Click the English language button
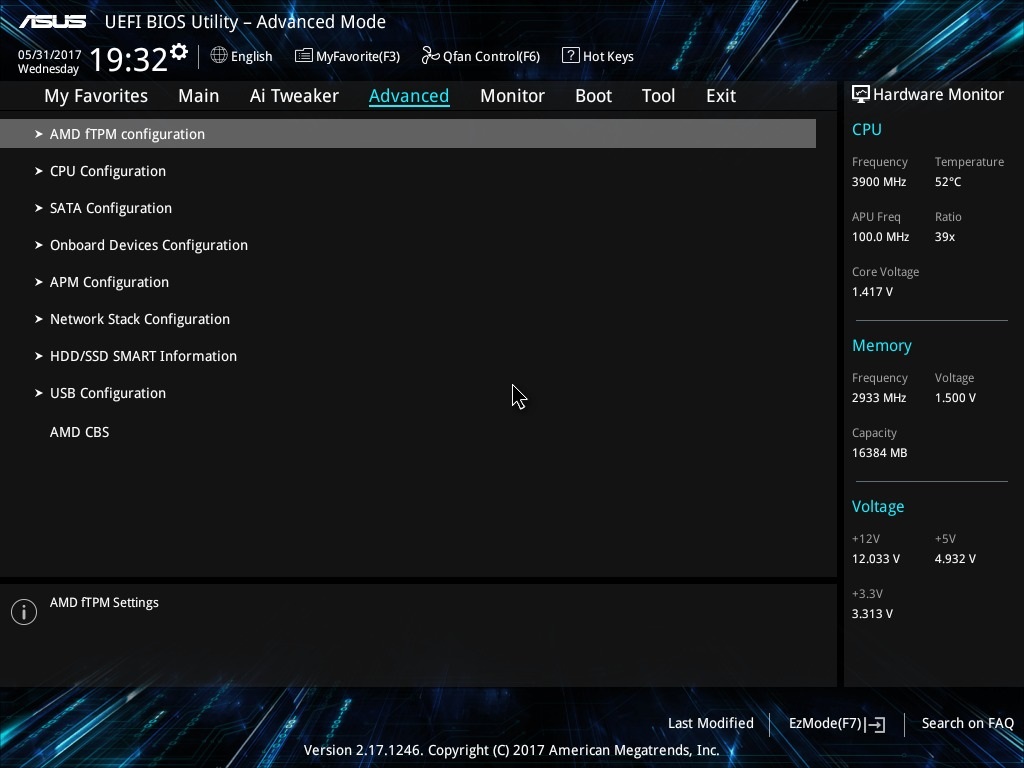Screen dimensions: 1024x768 [x=242, y=56]
